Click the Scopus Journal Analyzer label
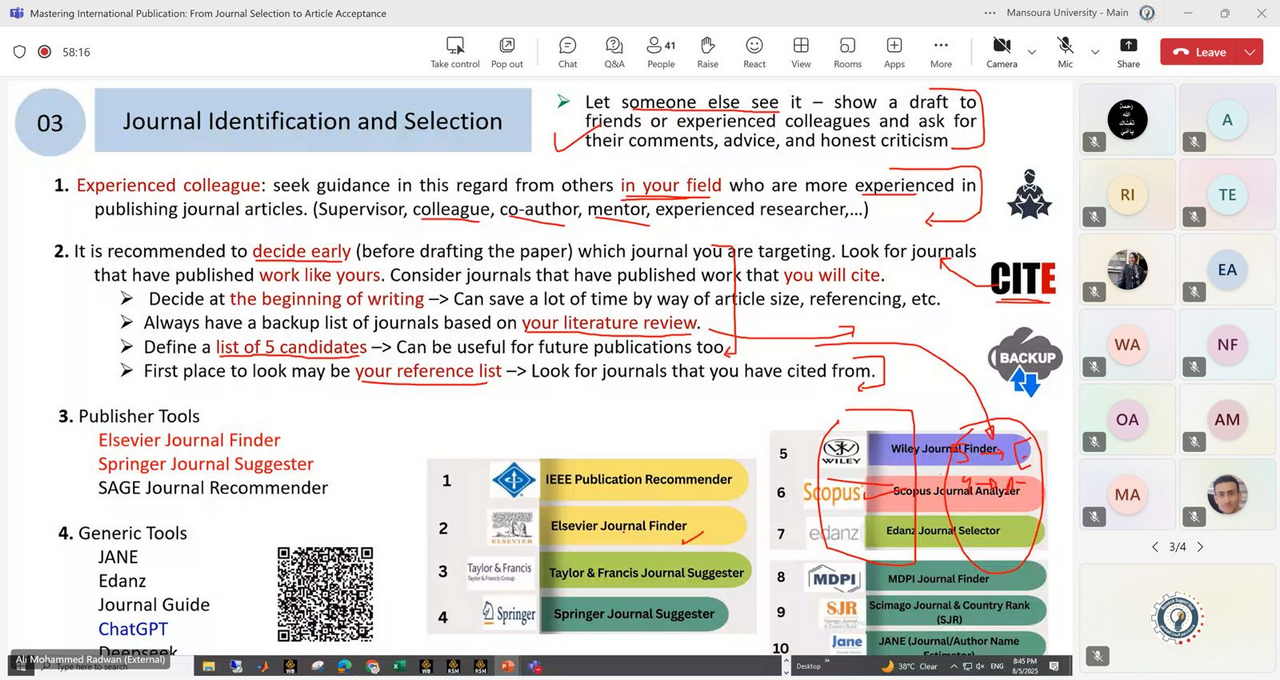Screen dimensions: 1280x680 coord(956,491)
